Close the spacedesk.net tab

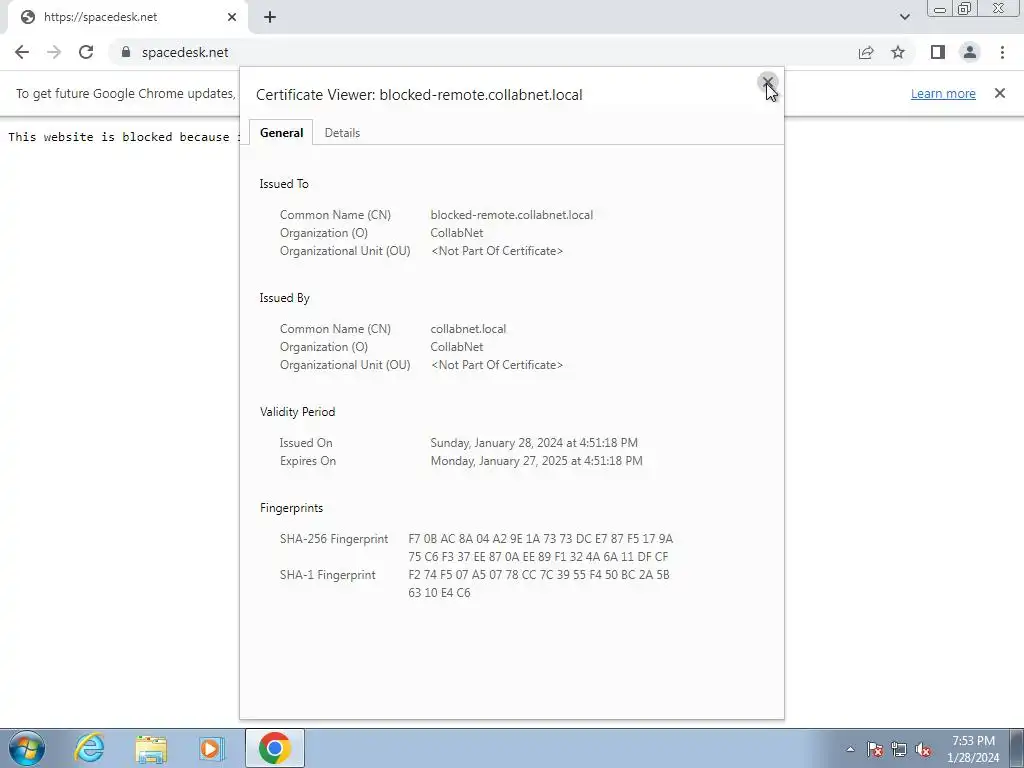(x=232, y=17)
